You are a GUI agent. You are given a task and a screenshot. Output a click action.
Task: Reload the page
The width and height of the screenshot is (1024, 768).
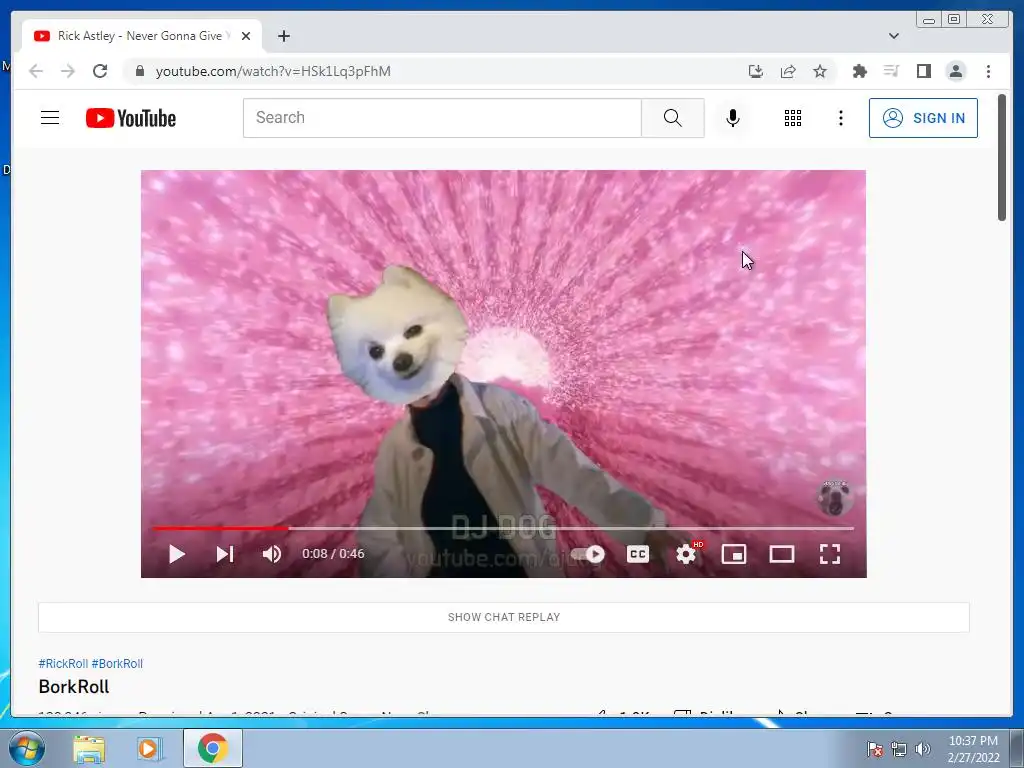(100, 71)
